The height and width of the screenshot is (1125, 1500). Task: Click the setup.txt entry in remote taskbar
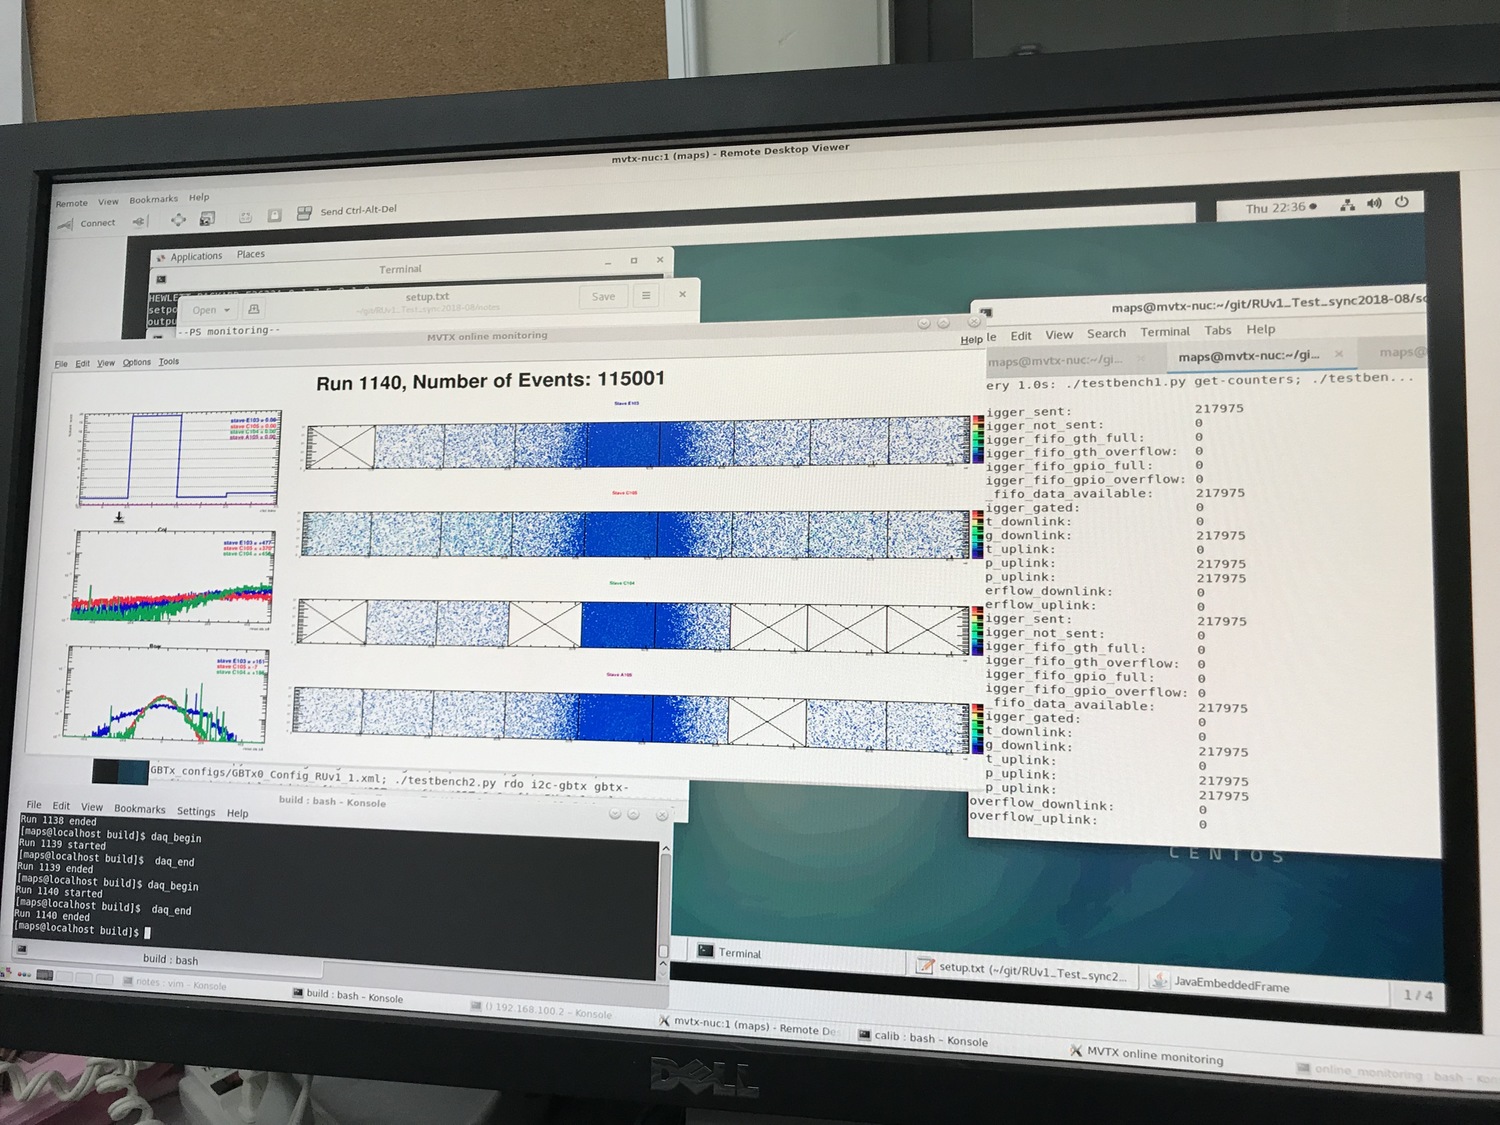click(1023, 970)
